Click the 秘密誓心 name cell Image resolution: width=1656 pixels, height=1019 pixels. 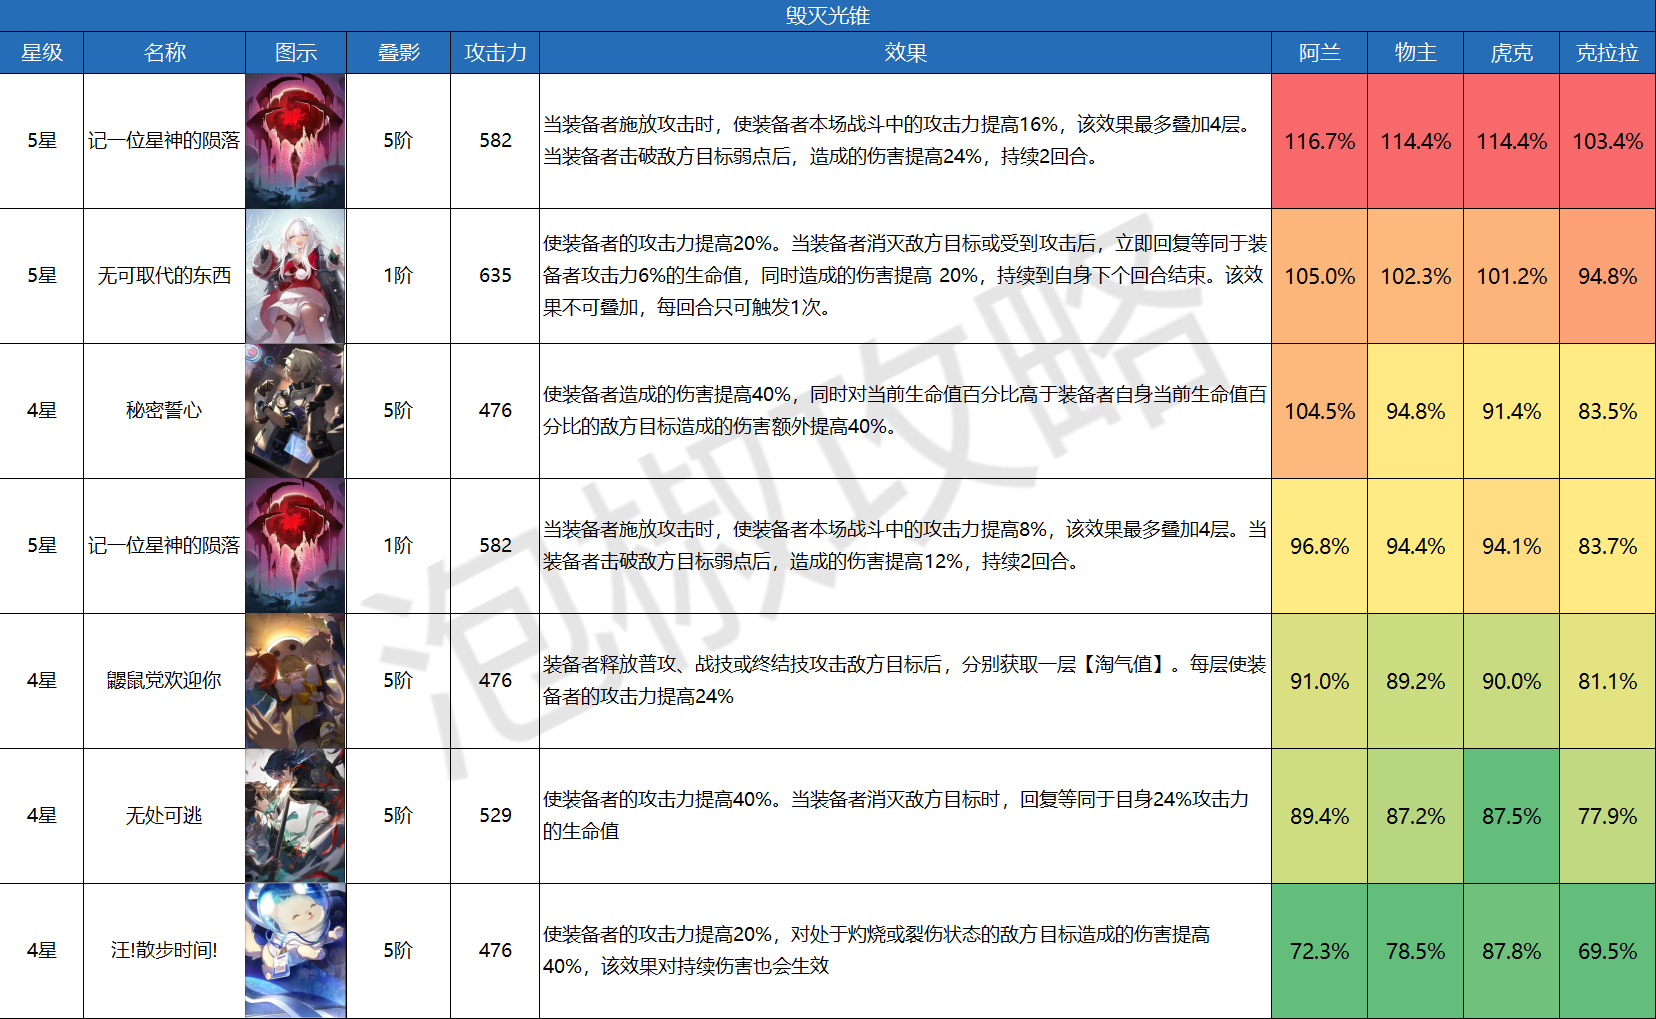point(164,411)
